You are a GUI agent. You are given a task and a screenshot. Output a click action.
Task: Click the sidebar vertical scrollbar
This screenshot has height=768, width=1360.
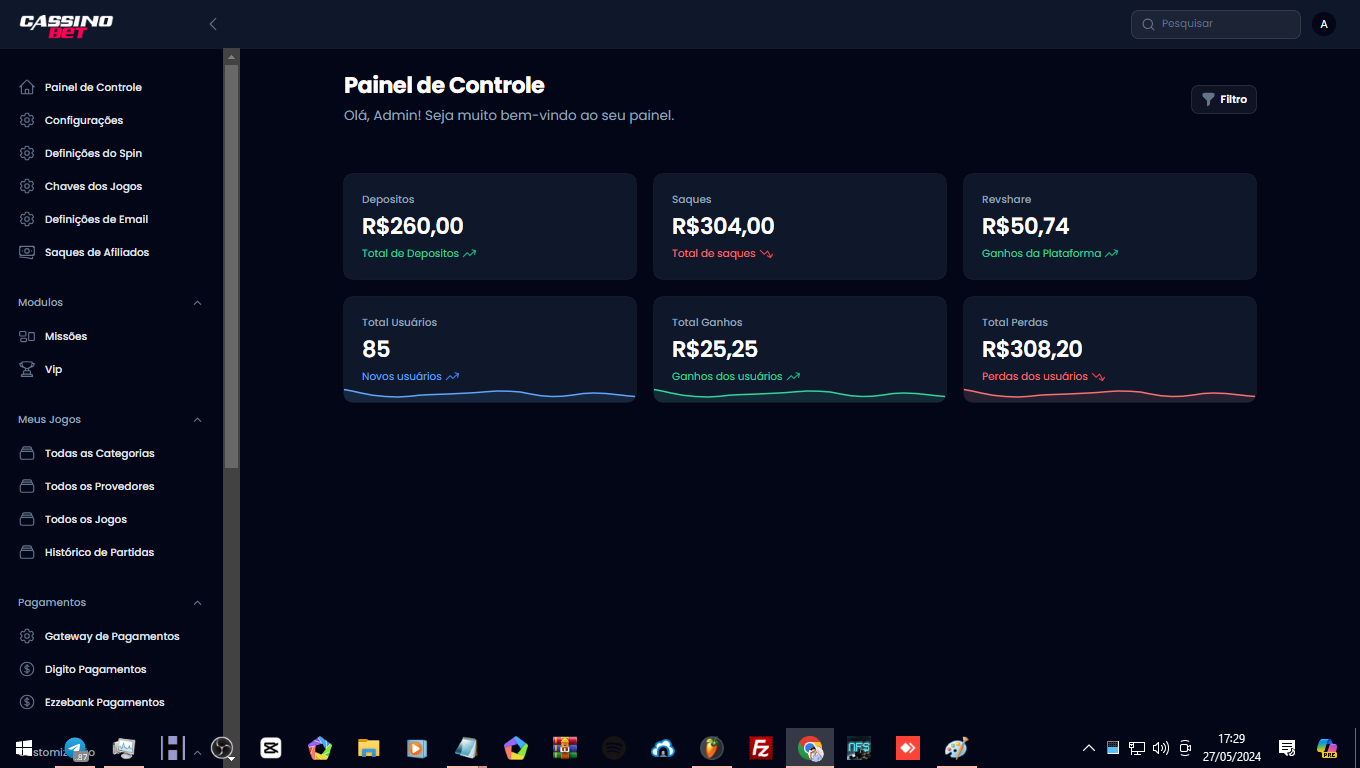pyautogui.click(x=231, y=265)
